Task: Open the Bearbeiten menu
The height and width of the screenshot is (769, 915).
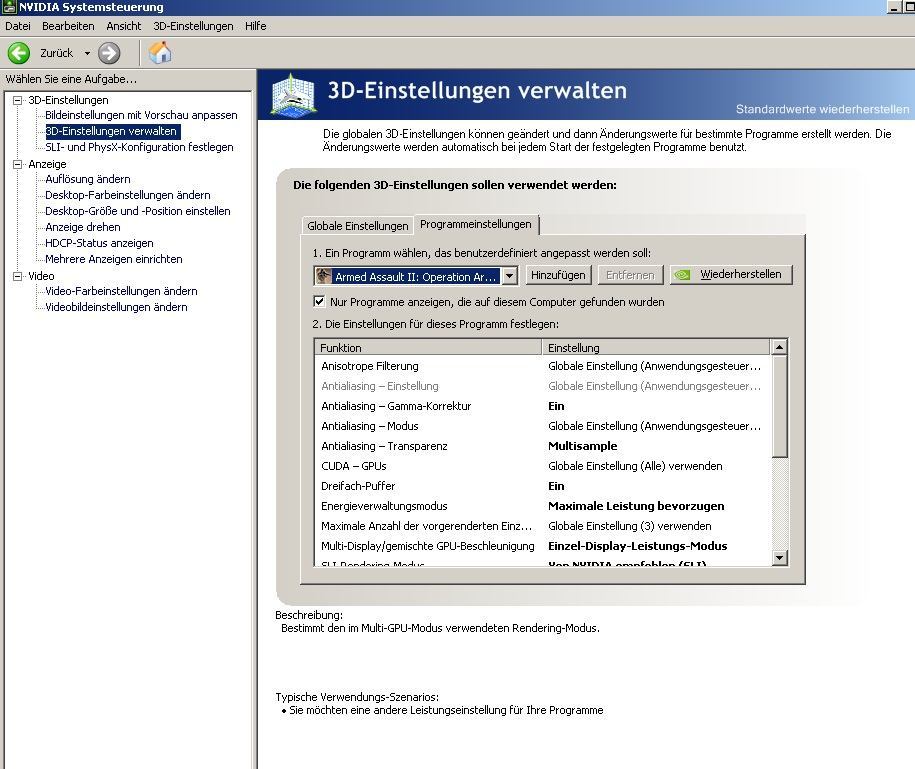Action: pyautogui.click(x=68, y=26)
